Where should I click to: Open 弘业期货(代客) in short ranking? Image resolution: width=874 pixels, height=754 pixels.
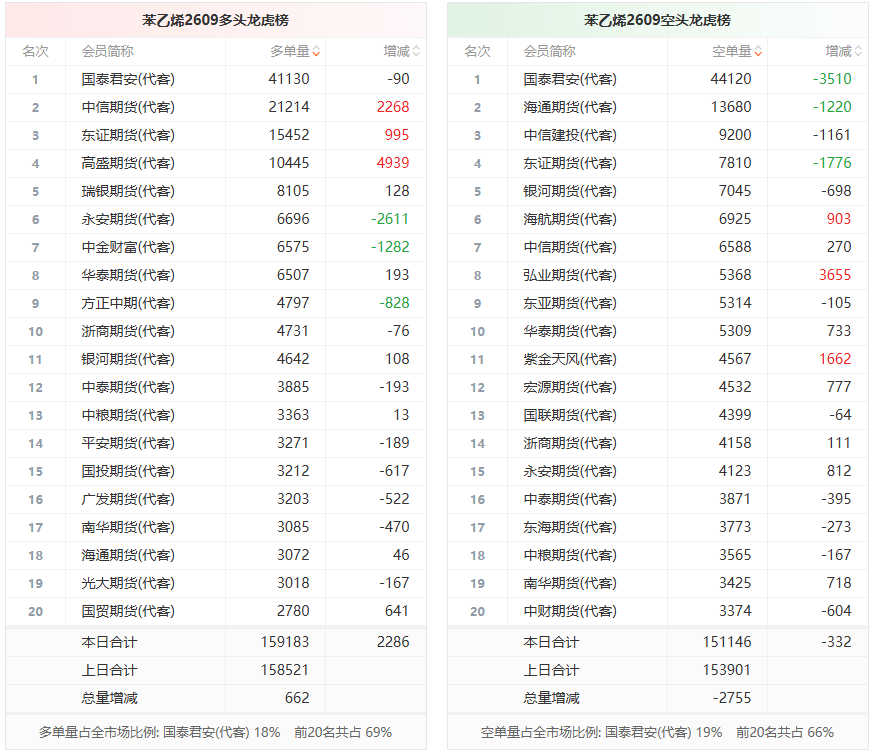pyautogui.click(x=570, y=276)
